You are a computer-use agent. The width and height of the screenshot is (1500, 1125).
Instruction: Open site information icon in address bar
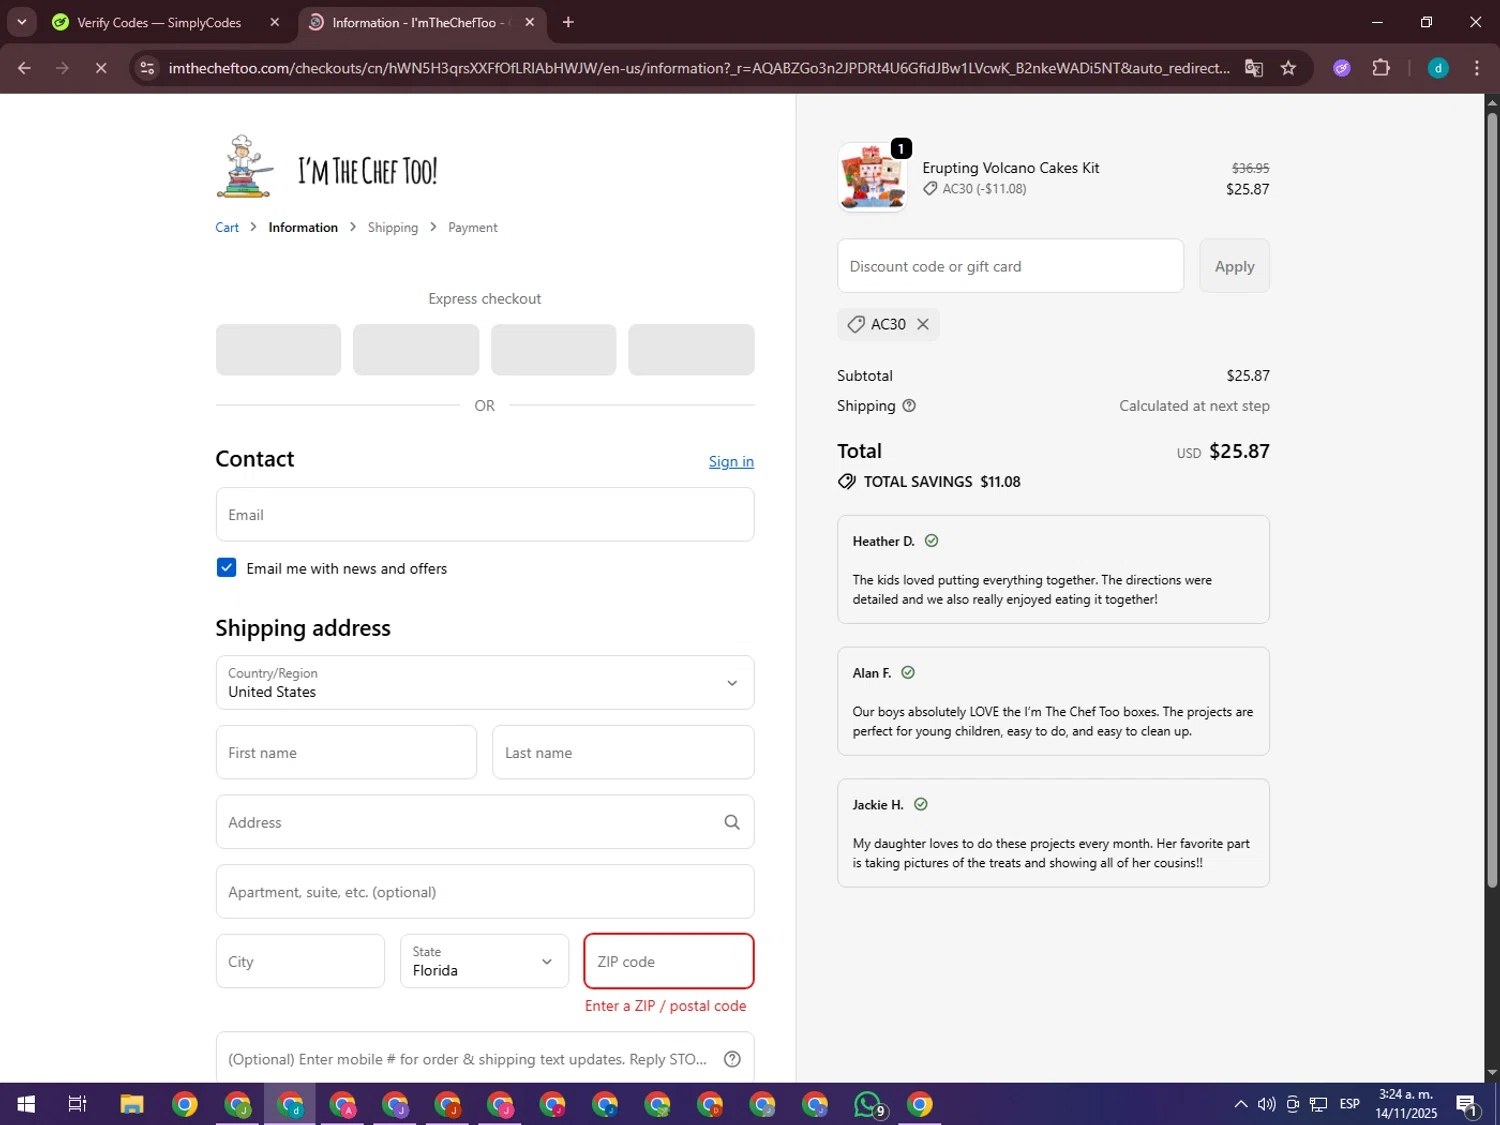pos(147,68)
